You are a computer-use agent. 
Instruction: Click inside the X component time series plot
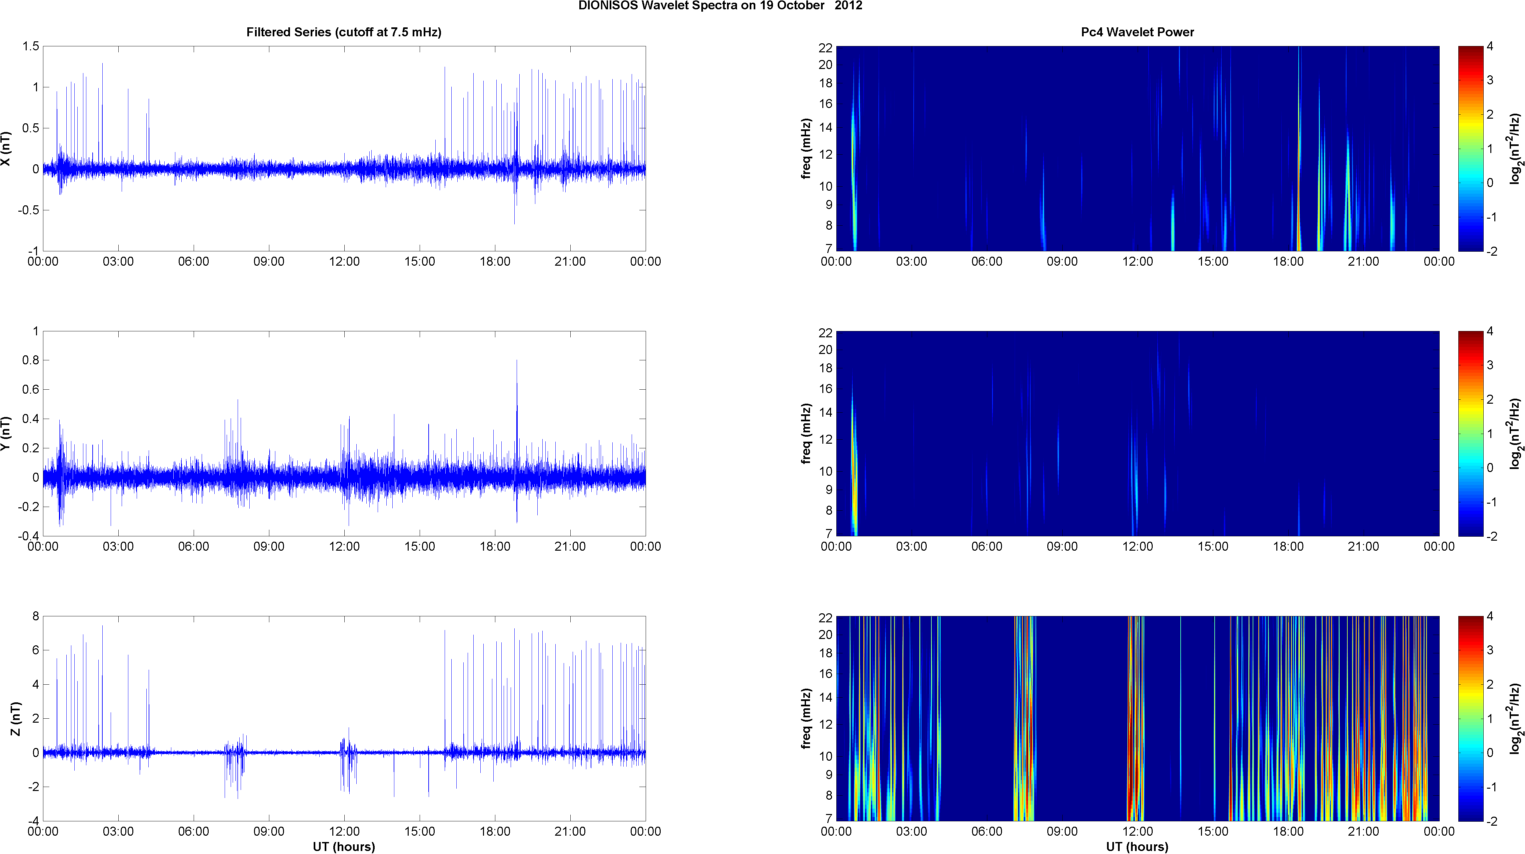point(343,148)
